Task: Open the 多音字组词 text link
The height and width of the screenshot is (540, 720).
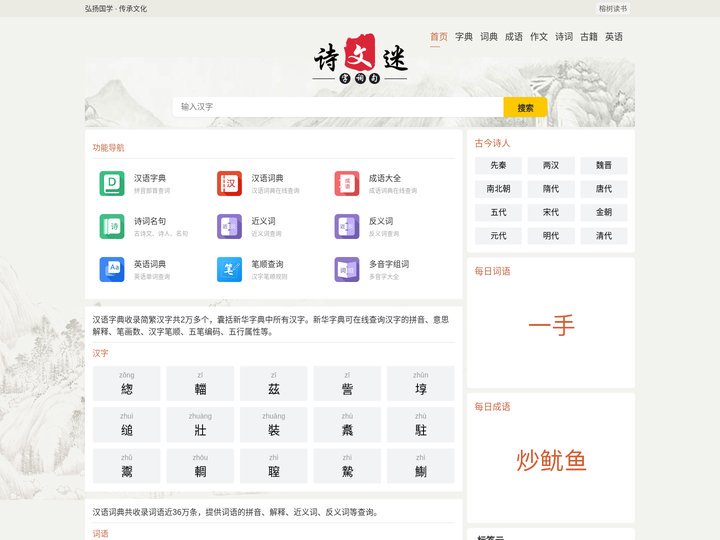Action: [389, 264]
